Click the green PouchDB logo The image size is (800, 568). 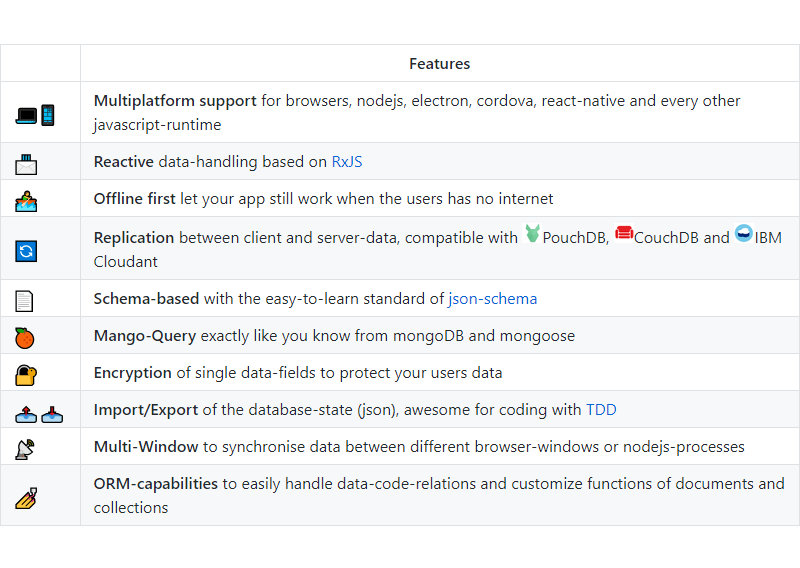533,235
